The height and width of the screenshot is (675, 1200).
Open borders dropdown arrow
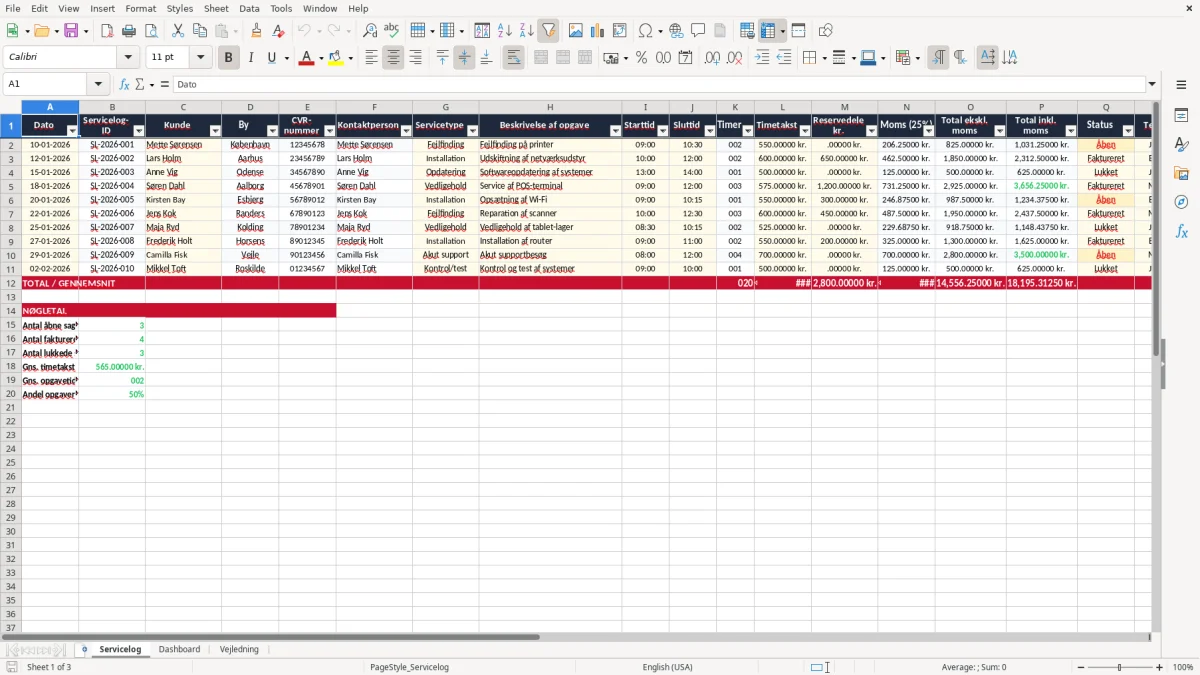pos(822,58)
